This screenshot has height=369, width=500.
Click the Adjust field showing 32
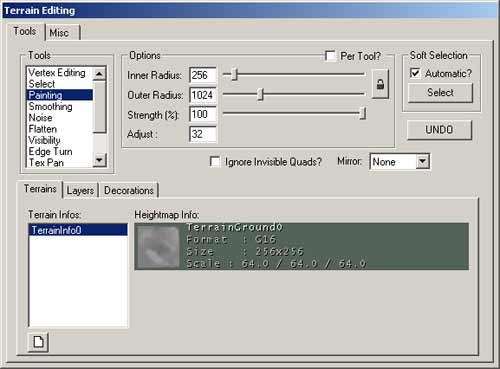pos(203,134)
